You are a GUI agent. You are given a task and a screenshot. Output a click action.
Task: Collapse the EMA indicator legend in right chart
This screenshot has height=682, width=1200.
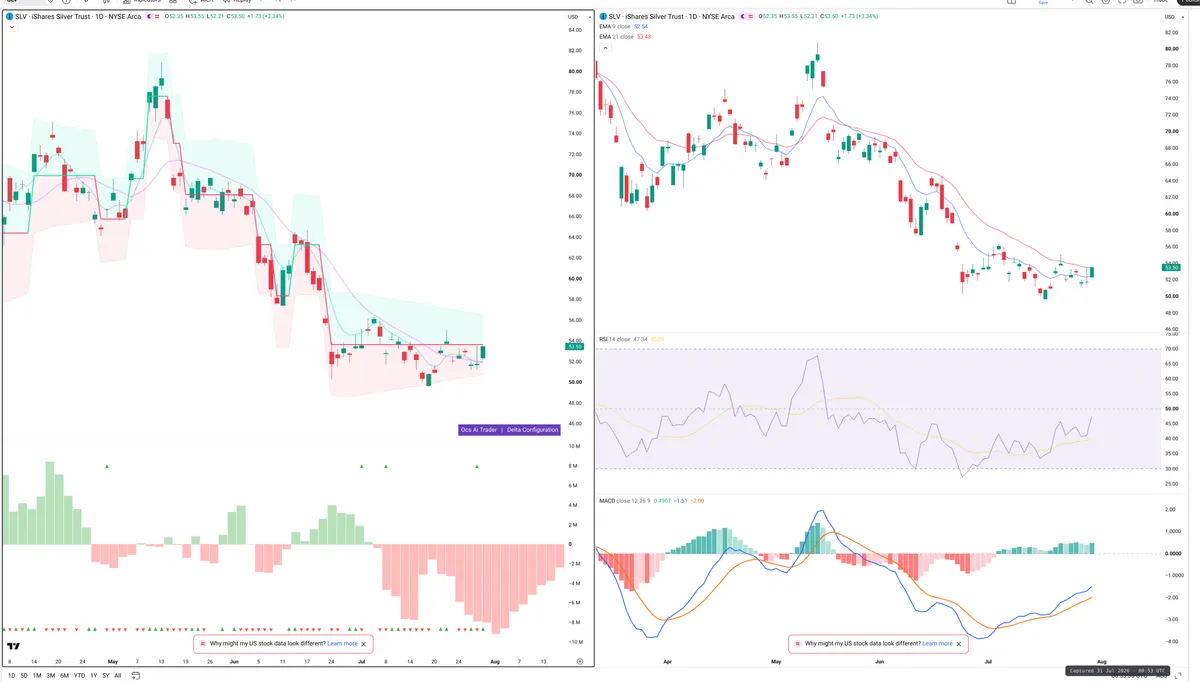coord(605,47)
